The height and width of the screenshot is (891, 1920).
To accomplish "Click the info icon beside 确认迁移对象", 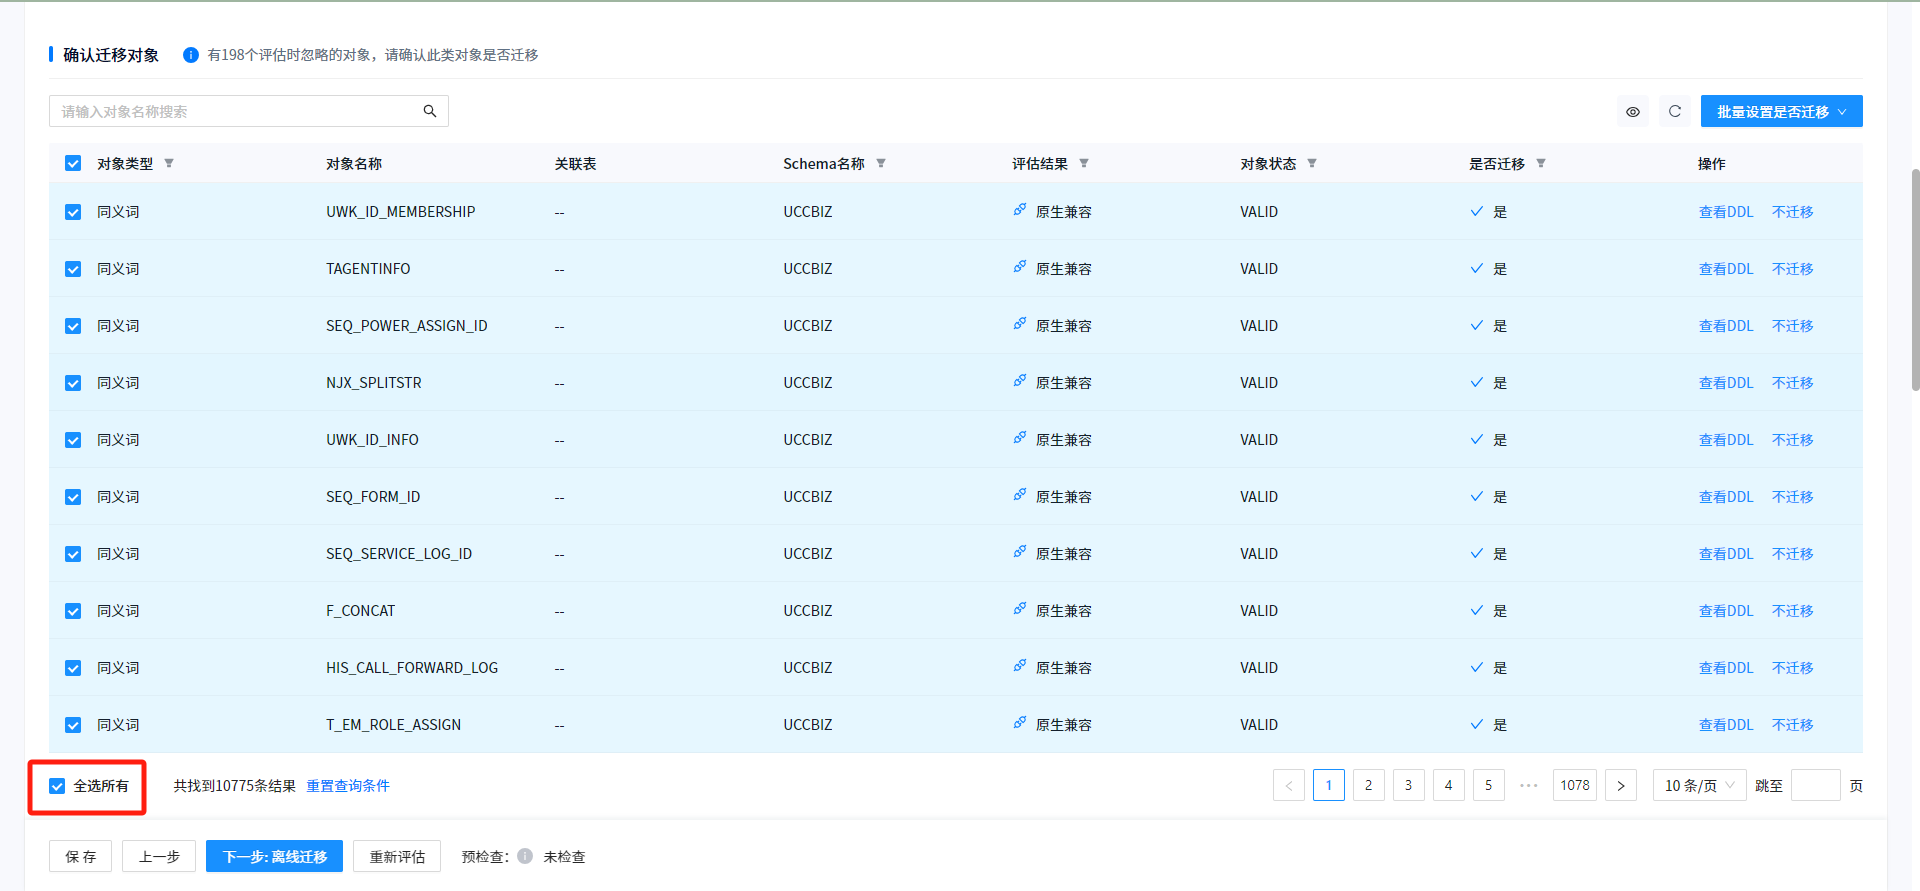I will click(x=191, y=55).
